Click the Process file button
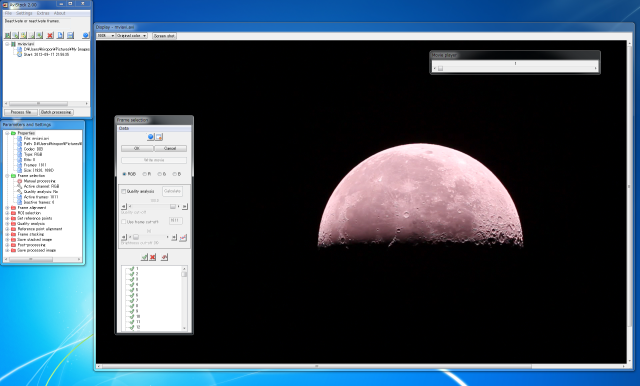640x386 pixels. tap(21, 112)
